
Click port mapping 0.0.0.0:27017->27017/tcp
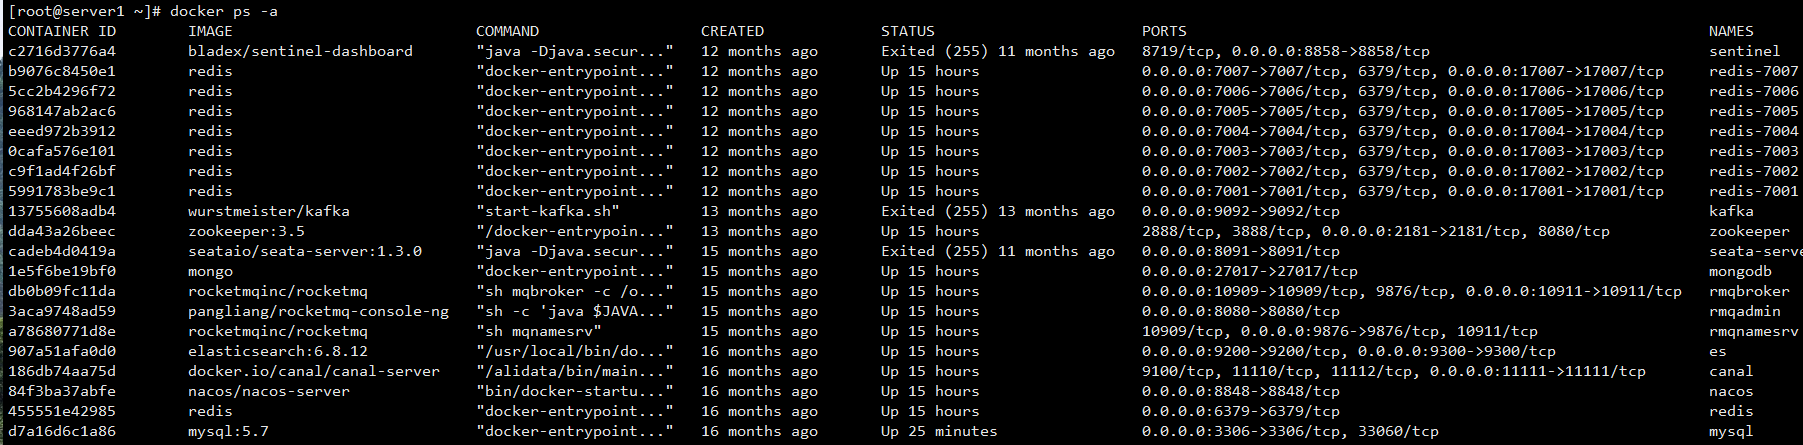click(1250, 271)
